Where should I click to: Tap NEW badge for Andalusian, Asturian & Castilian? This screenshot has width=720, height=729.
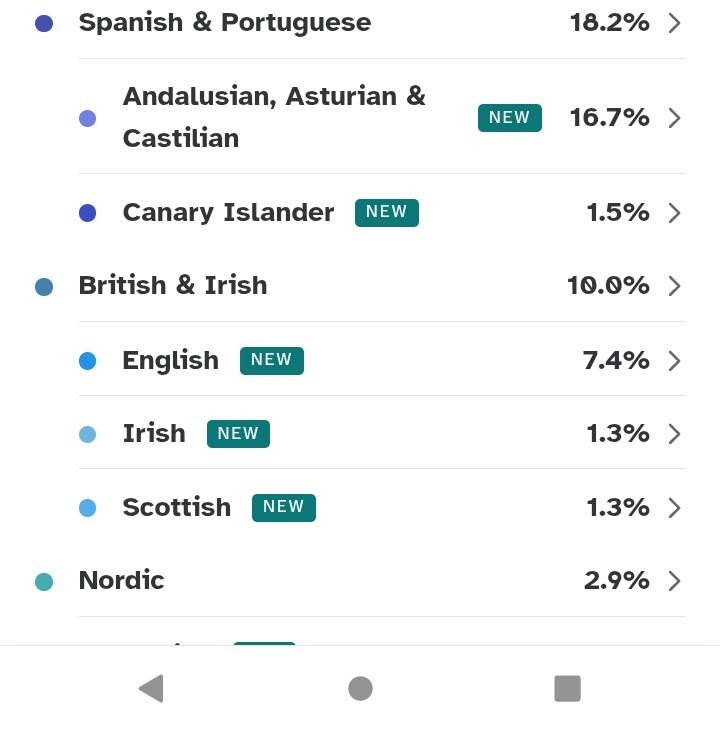click(x=509, y=117)
